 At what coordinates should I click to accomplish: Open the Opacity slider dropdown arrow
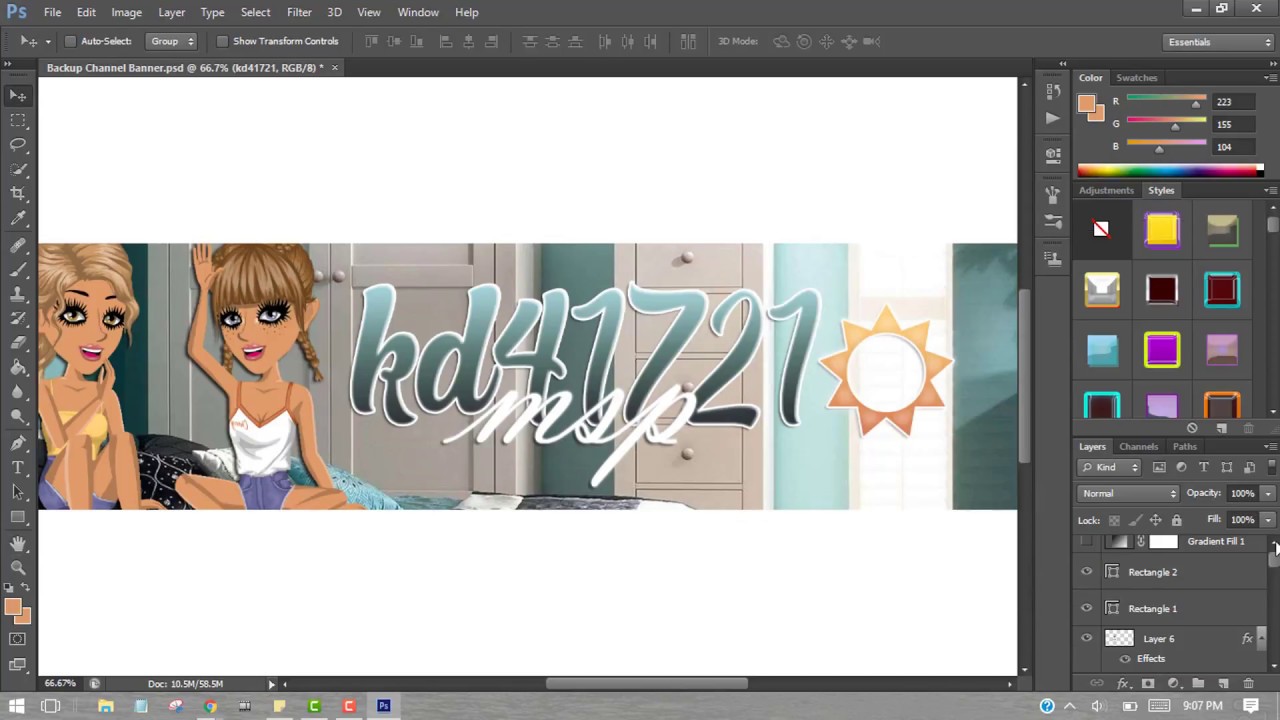[1268, 493]
